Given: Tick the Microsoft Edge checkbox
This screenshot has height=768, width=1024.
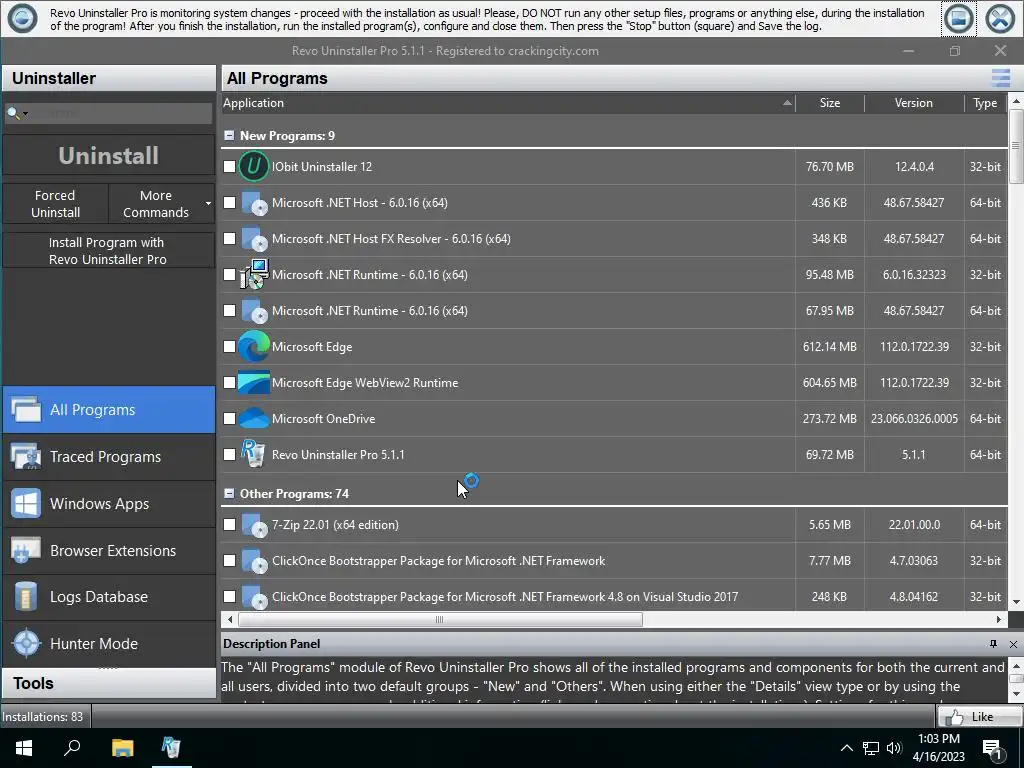Looking at the screenshot, I should pyautogui.click(x=229, y=347).
